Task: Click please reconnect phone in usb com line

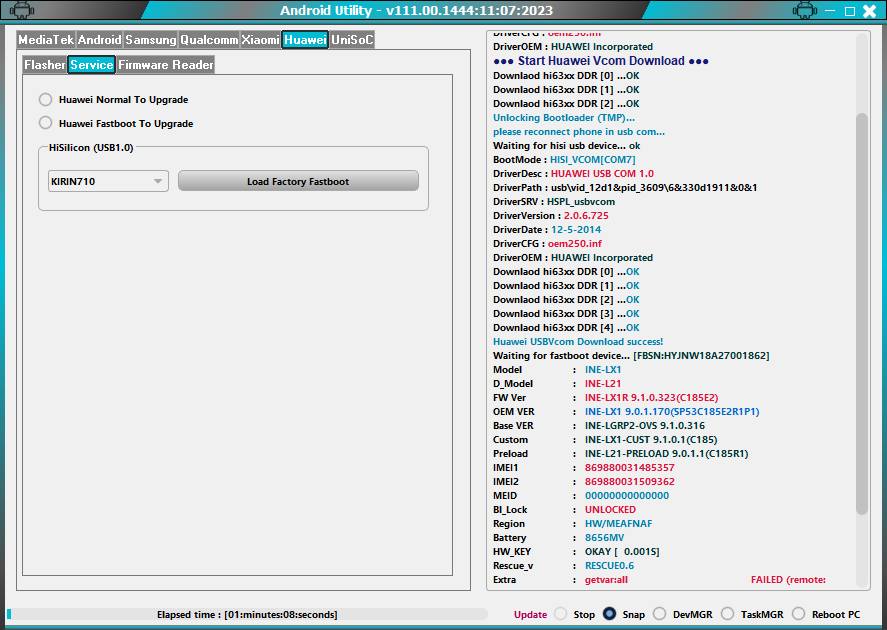Action: click(x=579, y=132)
